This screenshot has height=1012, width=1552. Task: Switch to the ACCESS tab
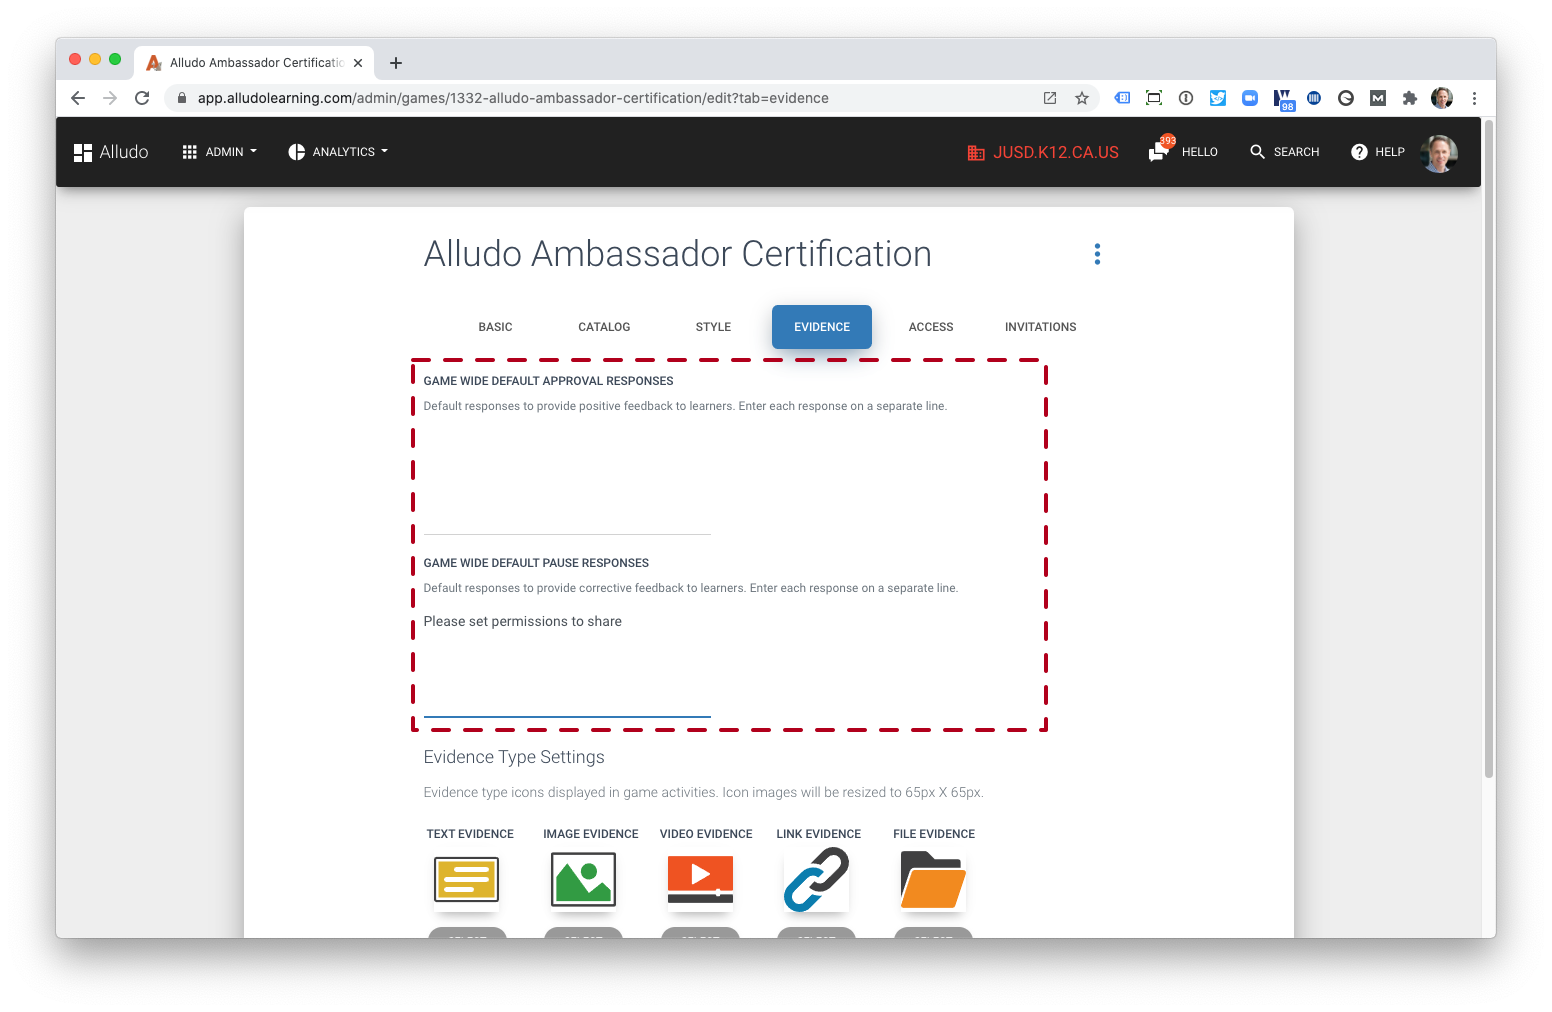[x=931, y=327]
